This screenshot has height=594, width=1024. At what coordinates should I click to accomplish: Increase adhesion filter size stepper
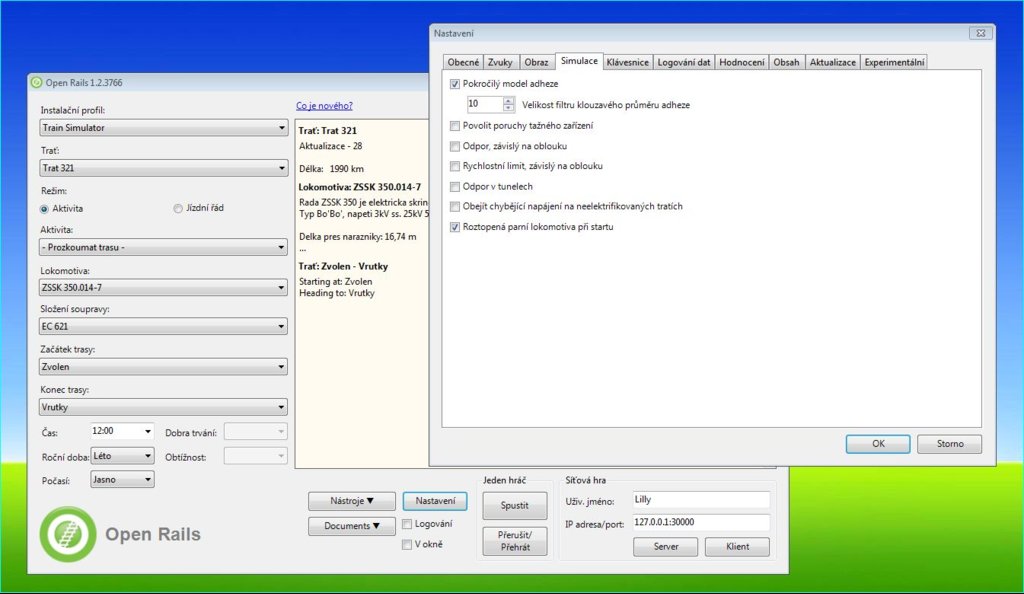[x=509, y=101]
